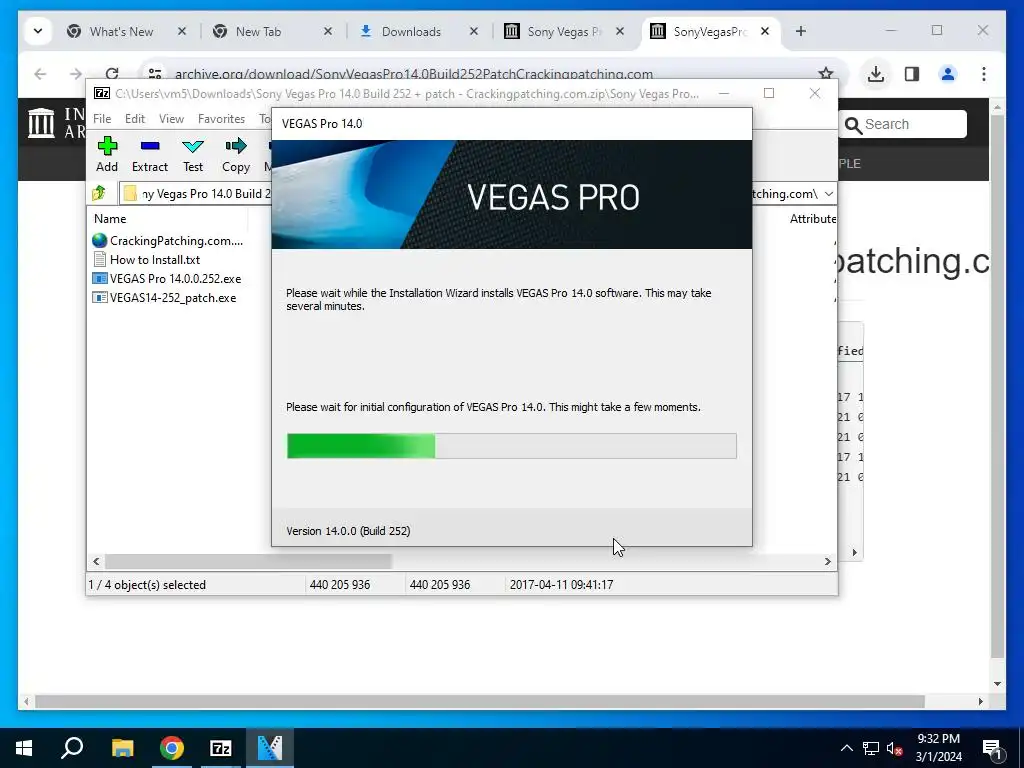Go up one folder level in 7-Zip
Viewport: 1024px width, 768px height.
tap(99, 193)
